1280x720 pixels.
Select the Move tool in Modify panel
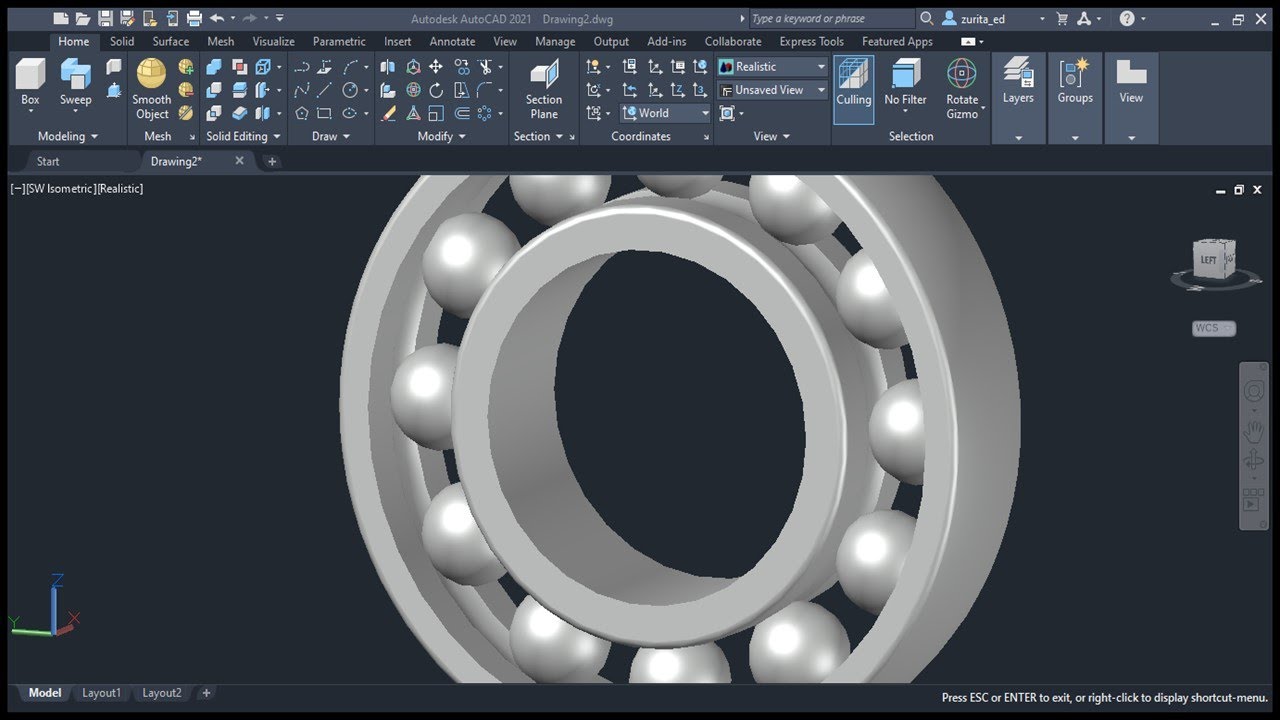coord(436,67)
